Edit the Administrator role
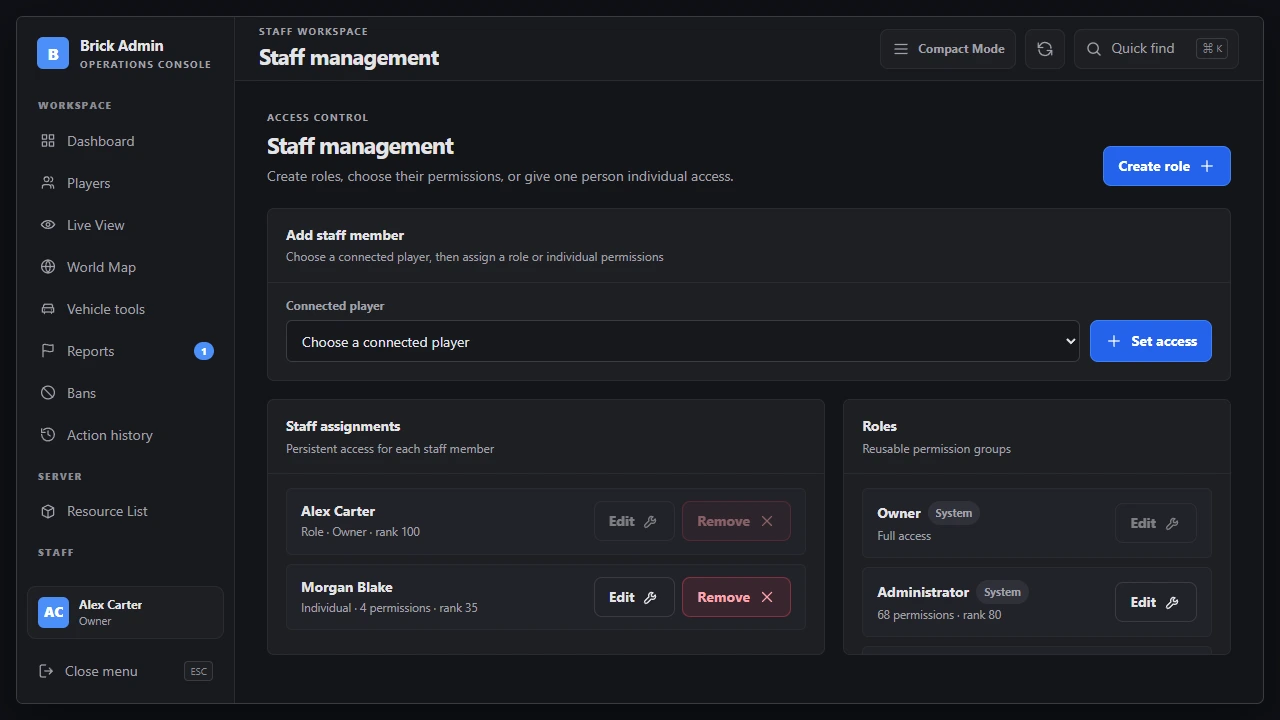Viewport: 1280px width, 720px height. (x=1156, y=602)
